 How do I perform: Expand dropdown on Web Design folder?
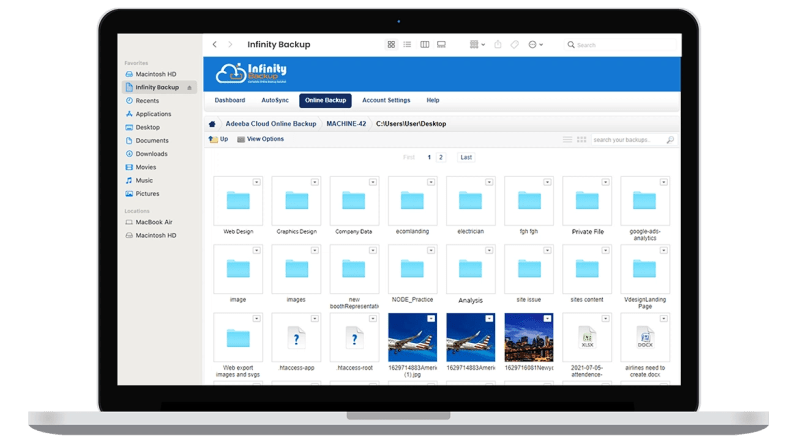[256, 182]
